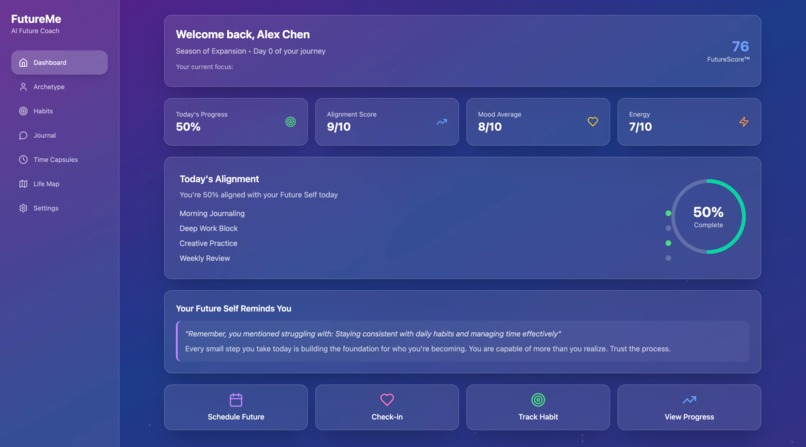
Task: Click the italic reminder quote text
Action: 373,334
